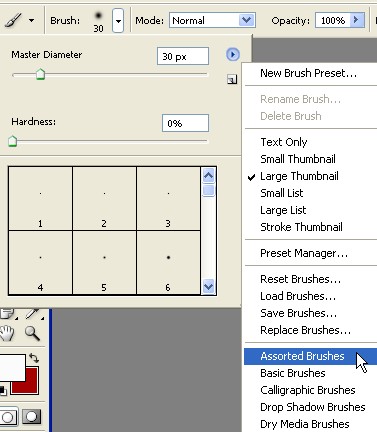
Task: Choose New Brush Preset from the menu
Action: (x=308, y=73)
